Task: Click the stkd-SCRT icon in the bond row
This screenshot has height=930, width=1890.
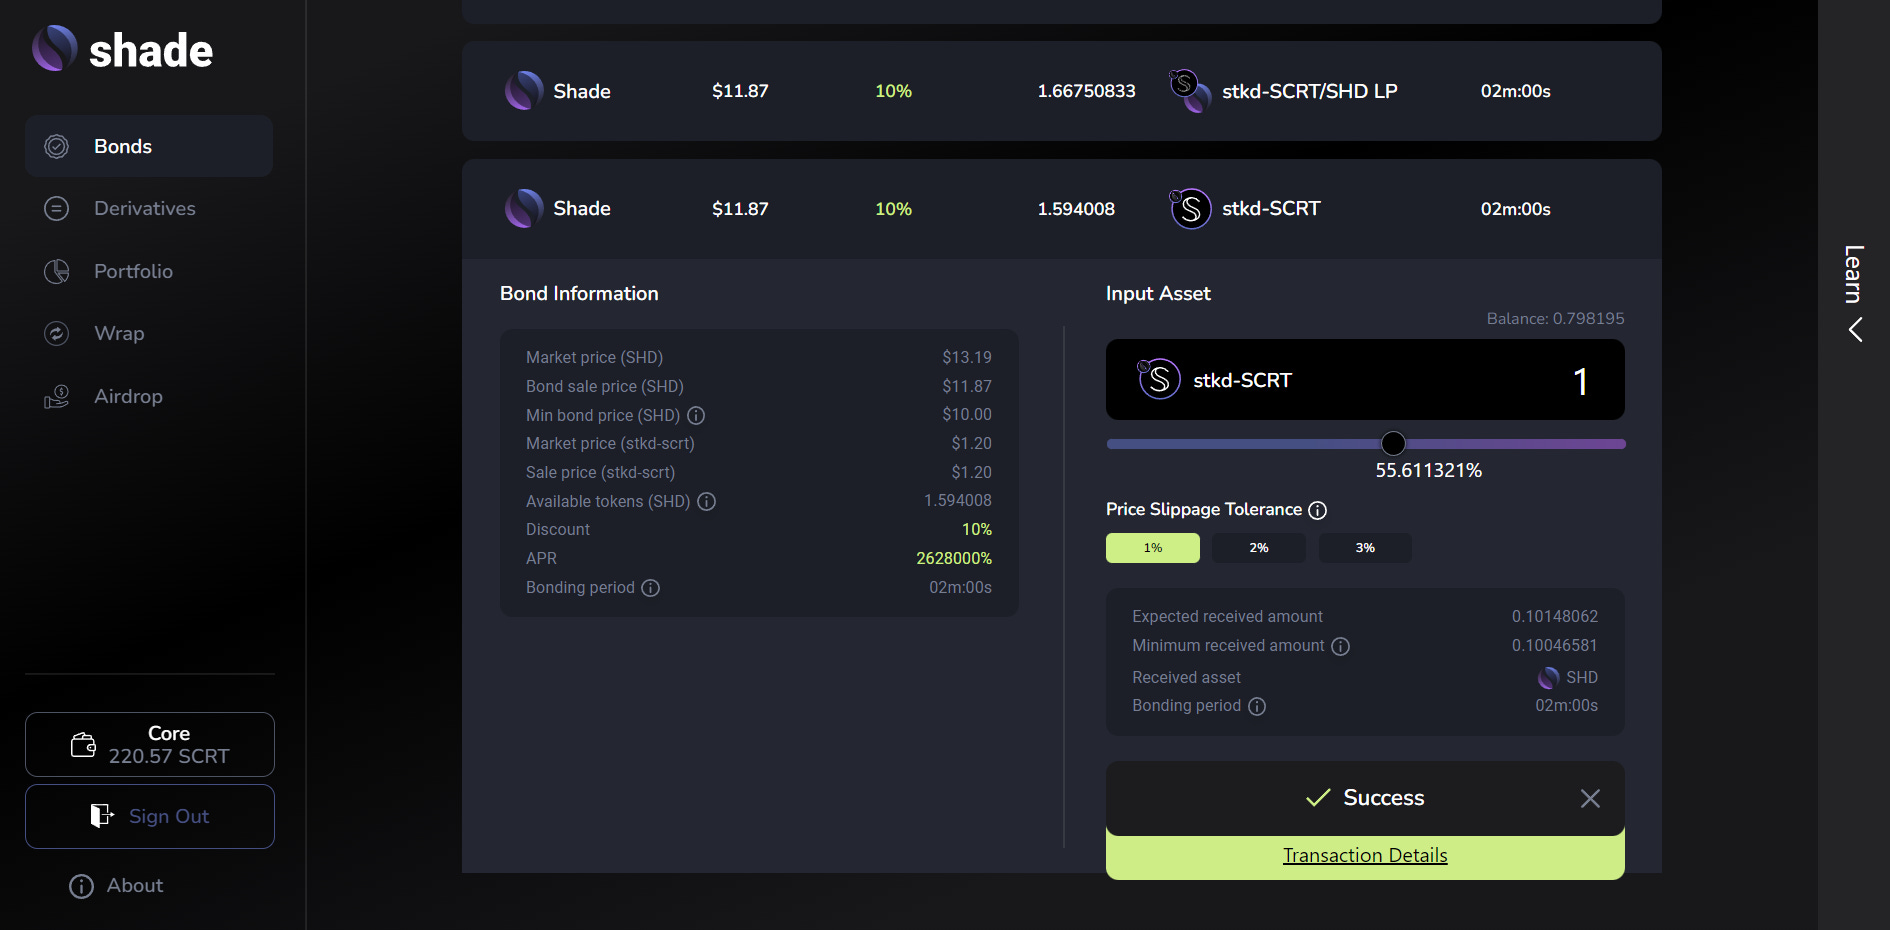Action: click(1190, 208)
